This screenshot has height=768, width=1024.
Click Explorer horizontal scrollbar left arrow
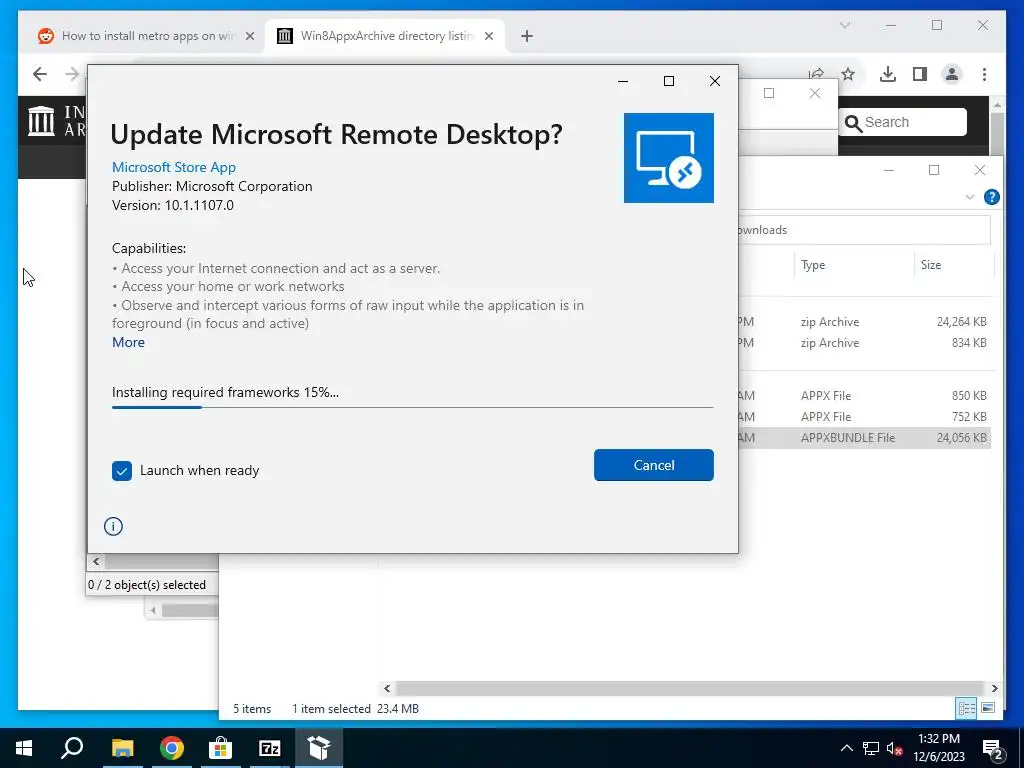pos(387,688)
